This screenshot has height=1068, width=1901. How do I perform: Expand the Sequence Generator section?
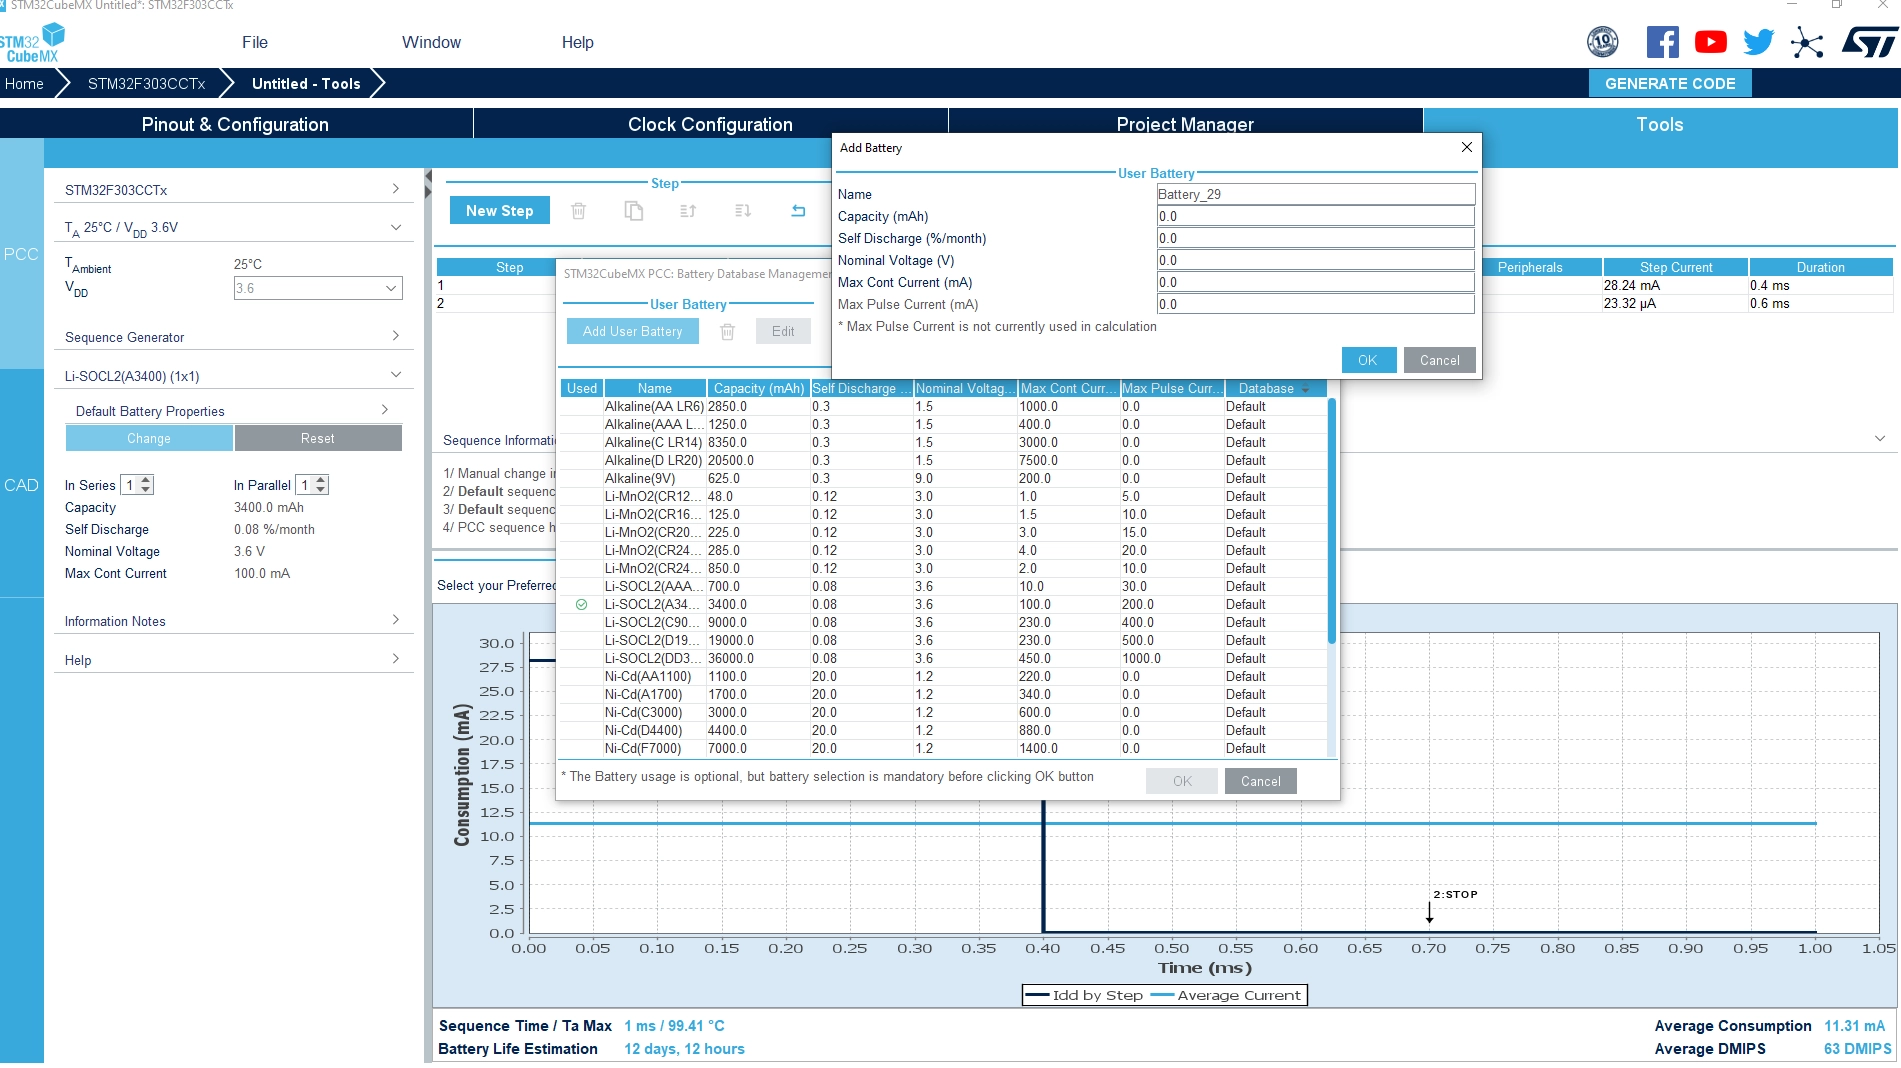point(233,337)
